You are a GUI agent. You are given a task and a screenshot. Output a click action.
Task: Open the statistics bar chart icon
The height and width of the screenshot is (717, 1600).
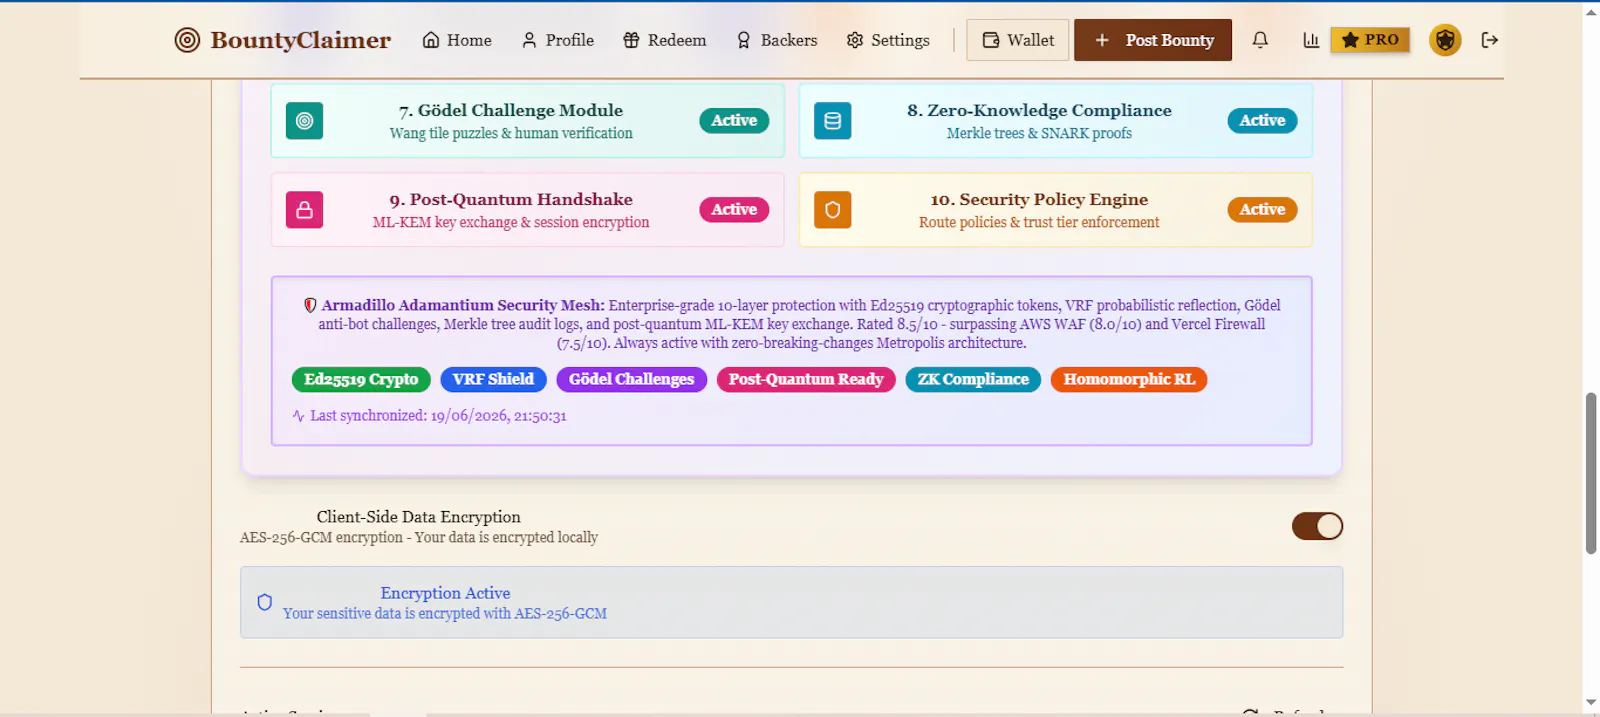pos(1311,40)
